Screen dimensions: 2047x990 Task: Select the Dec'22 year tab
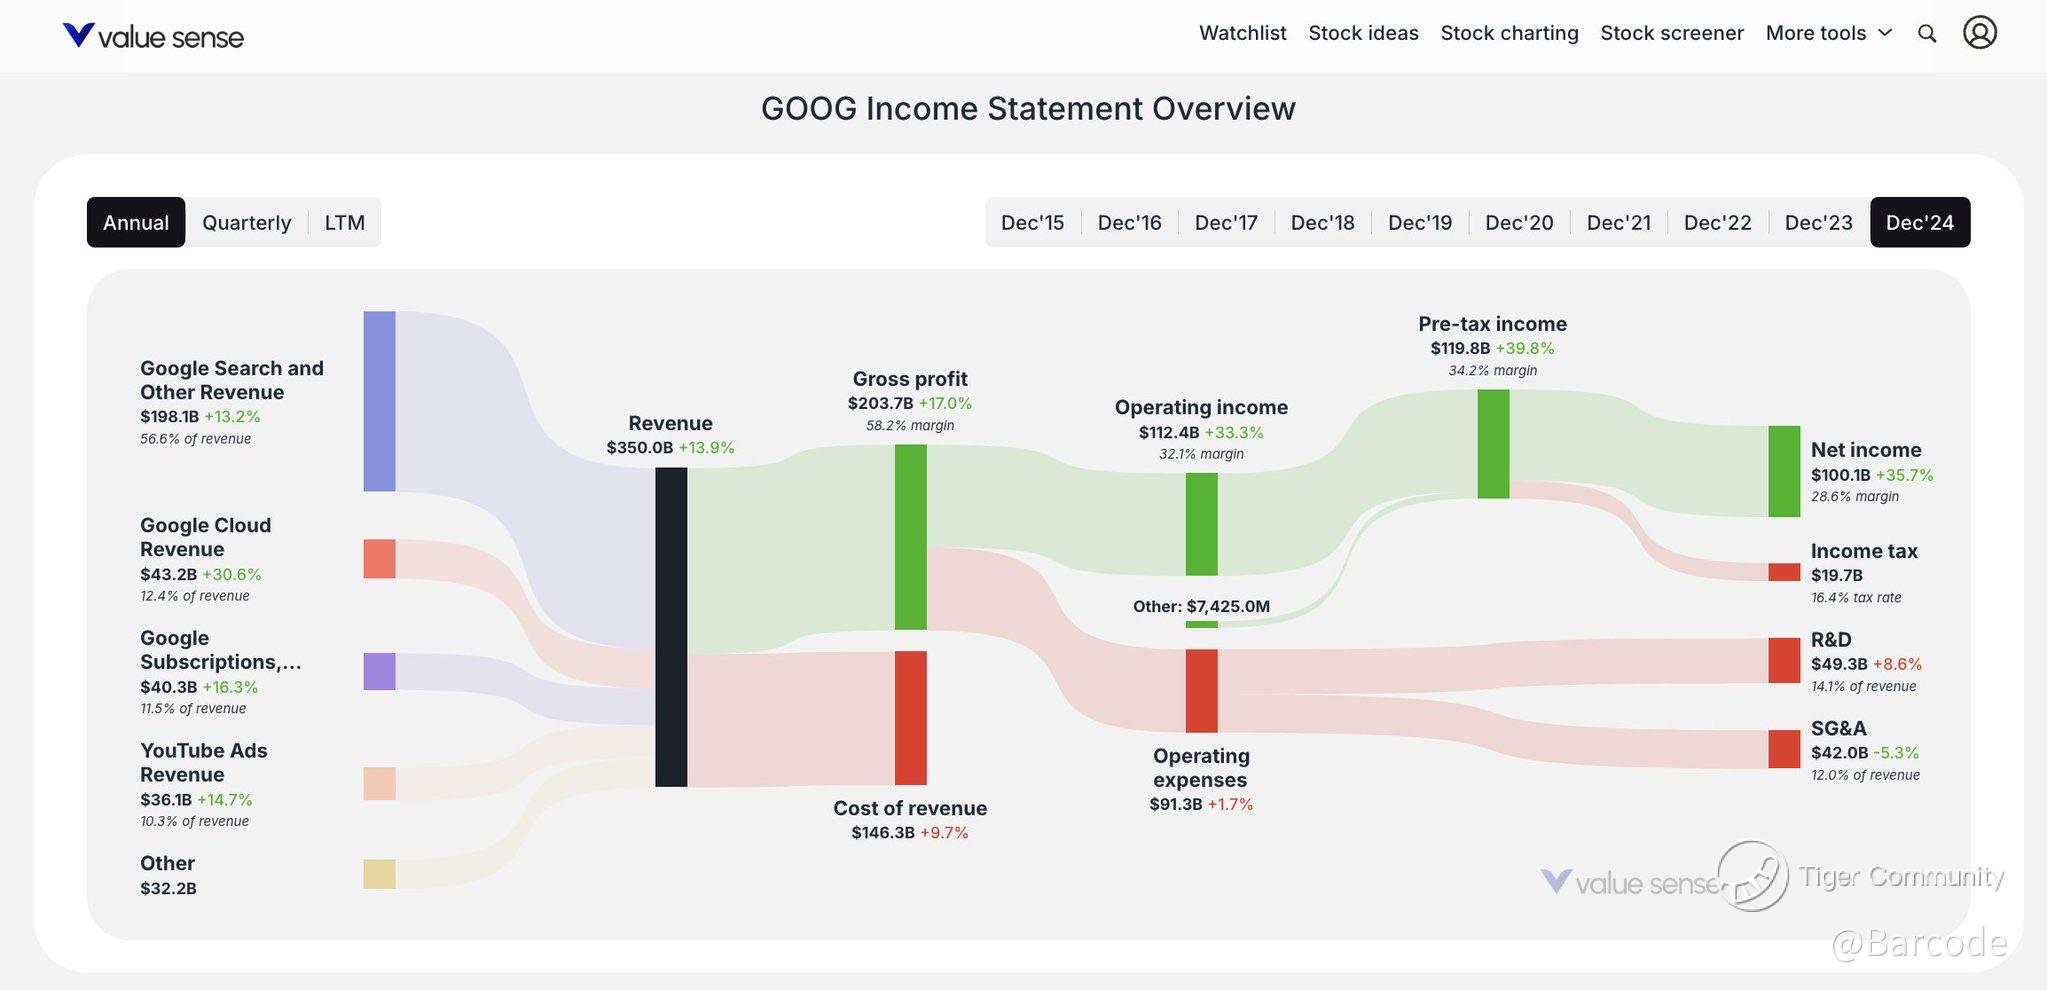click(x=1718, y=222)
